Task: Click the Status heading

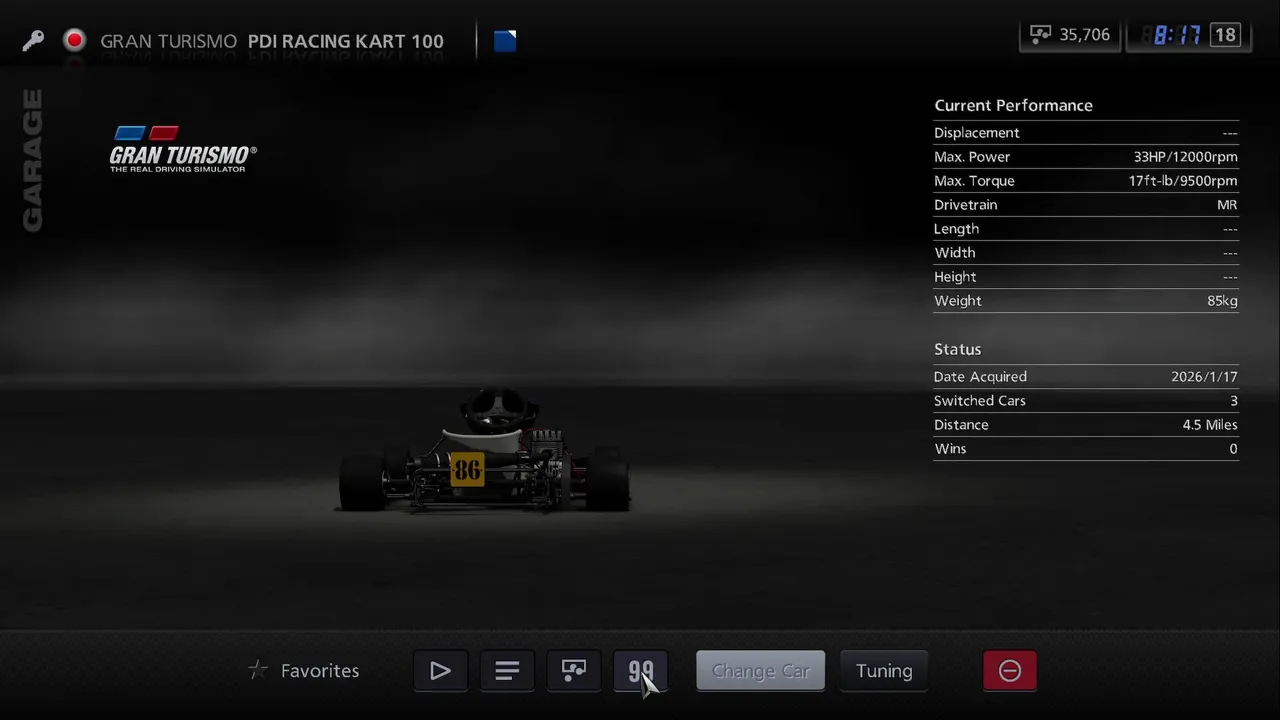Action: tap(957, 349)
